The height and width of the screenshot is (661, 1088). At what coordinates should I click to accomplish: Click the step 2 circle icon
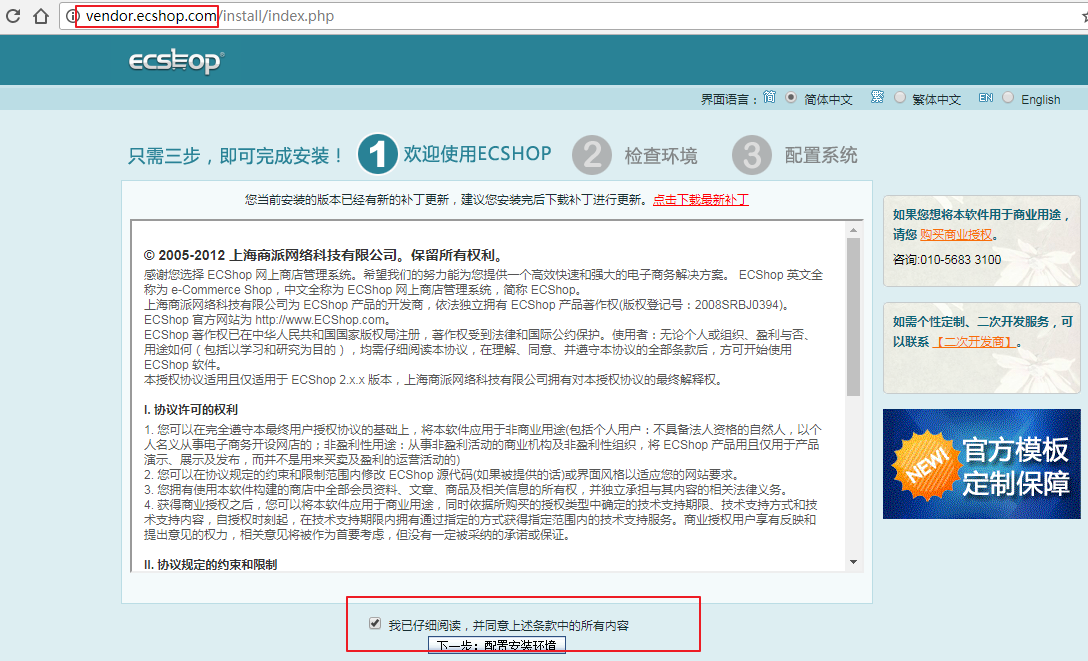pyautogui.click(x=591, y=155)
